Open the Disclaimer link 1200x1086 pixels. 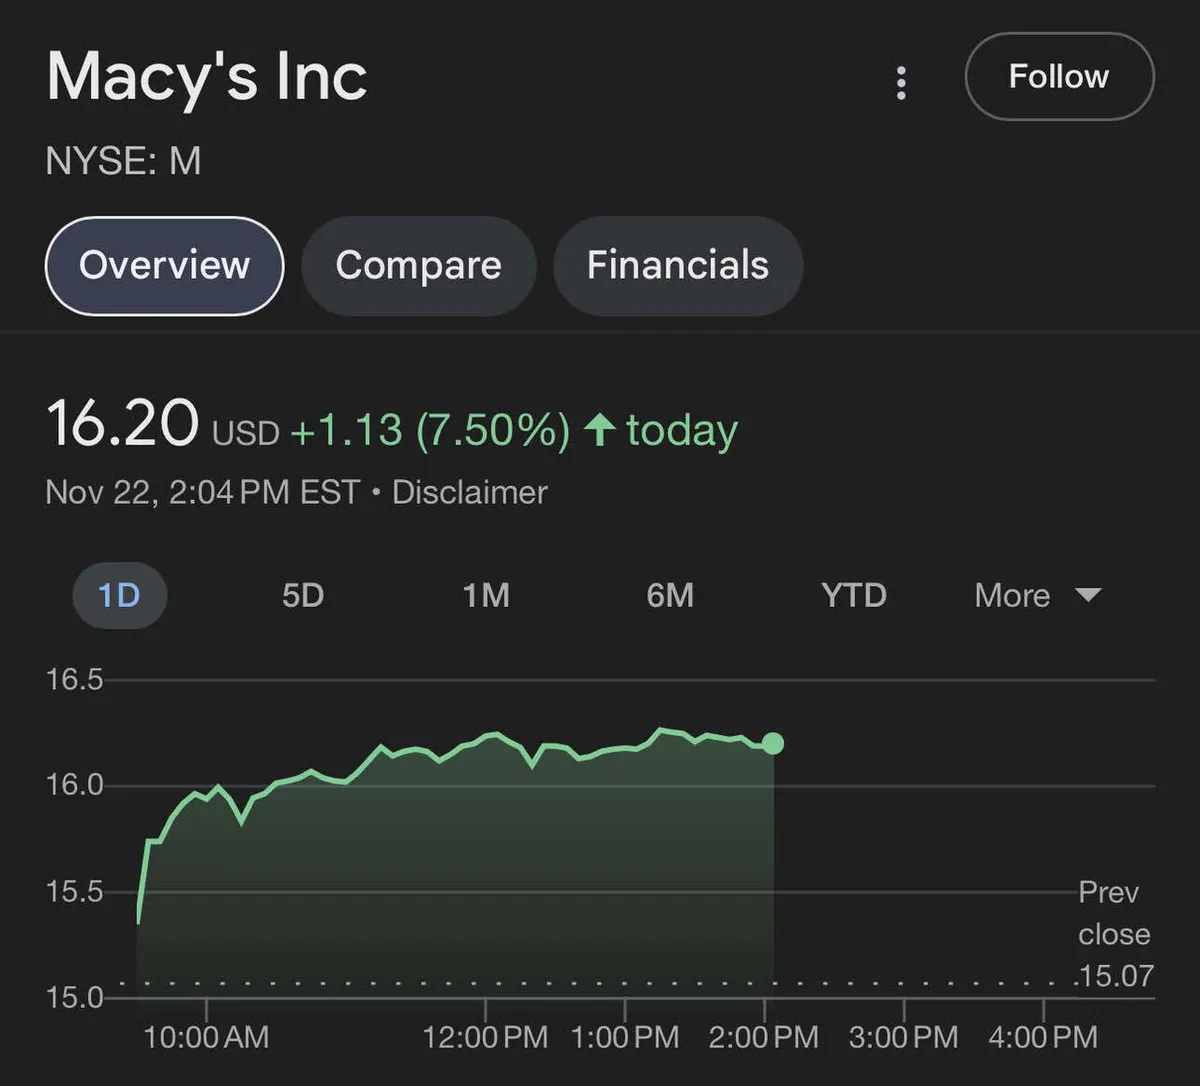pyautogui.click(x=469, y=492)
